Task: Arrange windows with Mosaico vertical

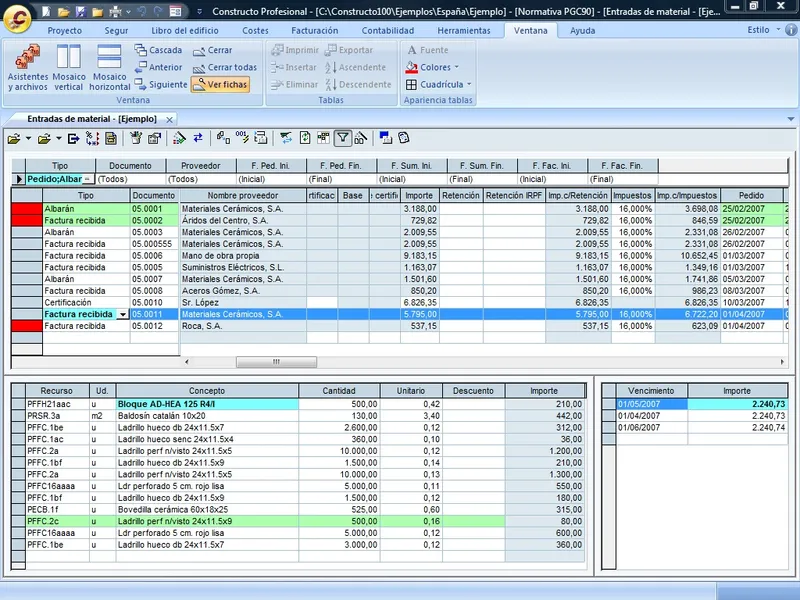Action: [69, 68]
